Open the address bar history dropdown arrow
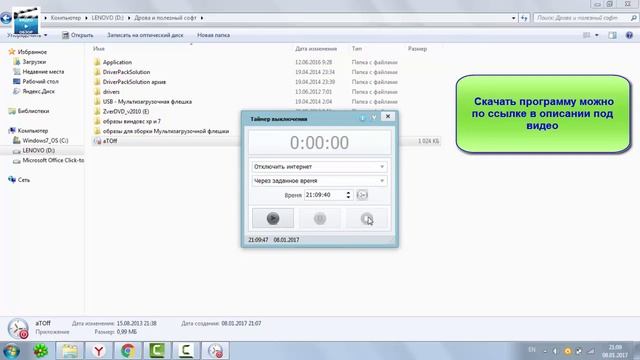Viewport: 640px width, 360px height. coord(513,18)
